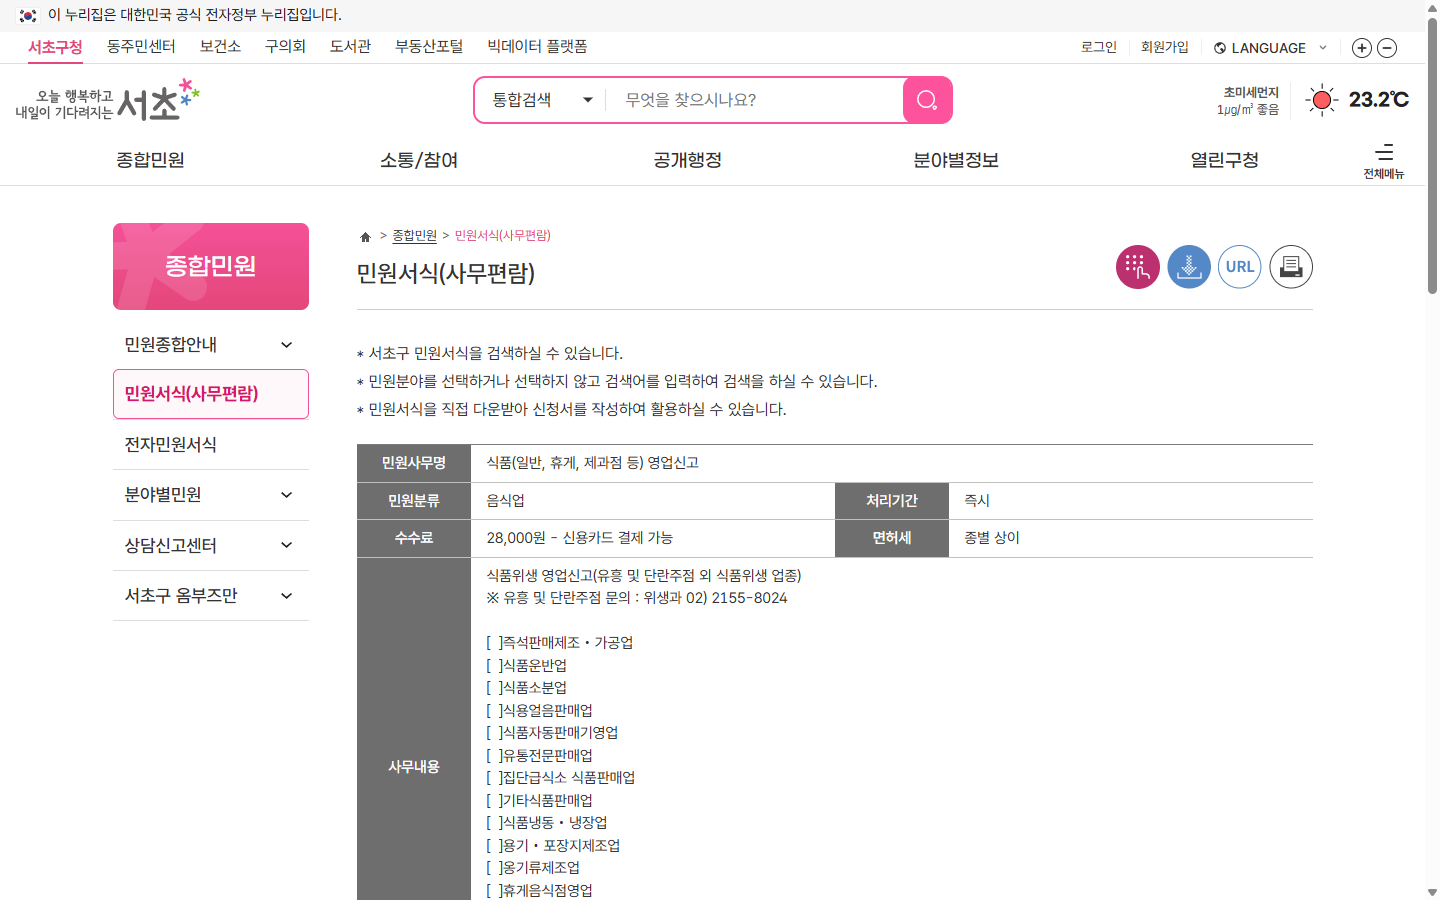Image resolution: width=1440 pixels, height=900 pixels.
Task: Click 식품(일반, 휴게, 제과점 등) 영업신고 text
Action: [x=593, y=463]
